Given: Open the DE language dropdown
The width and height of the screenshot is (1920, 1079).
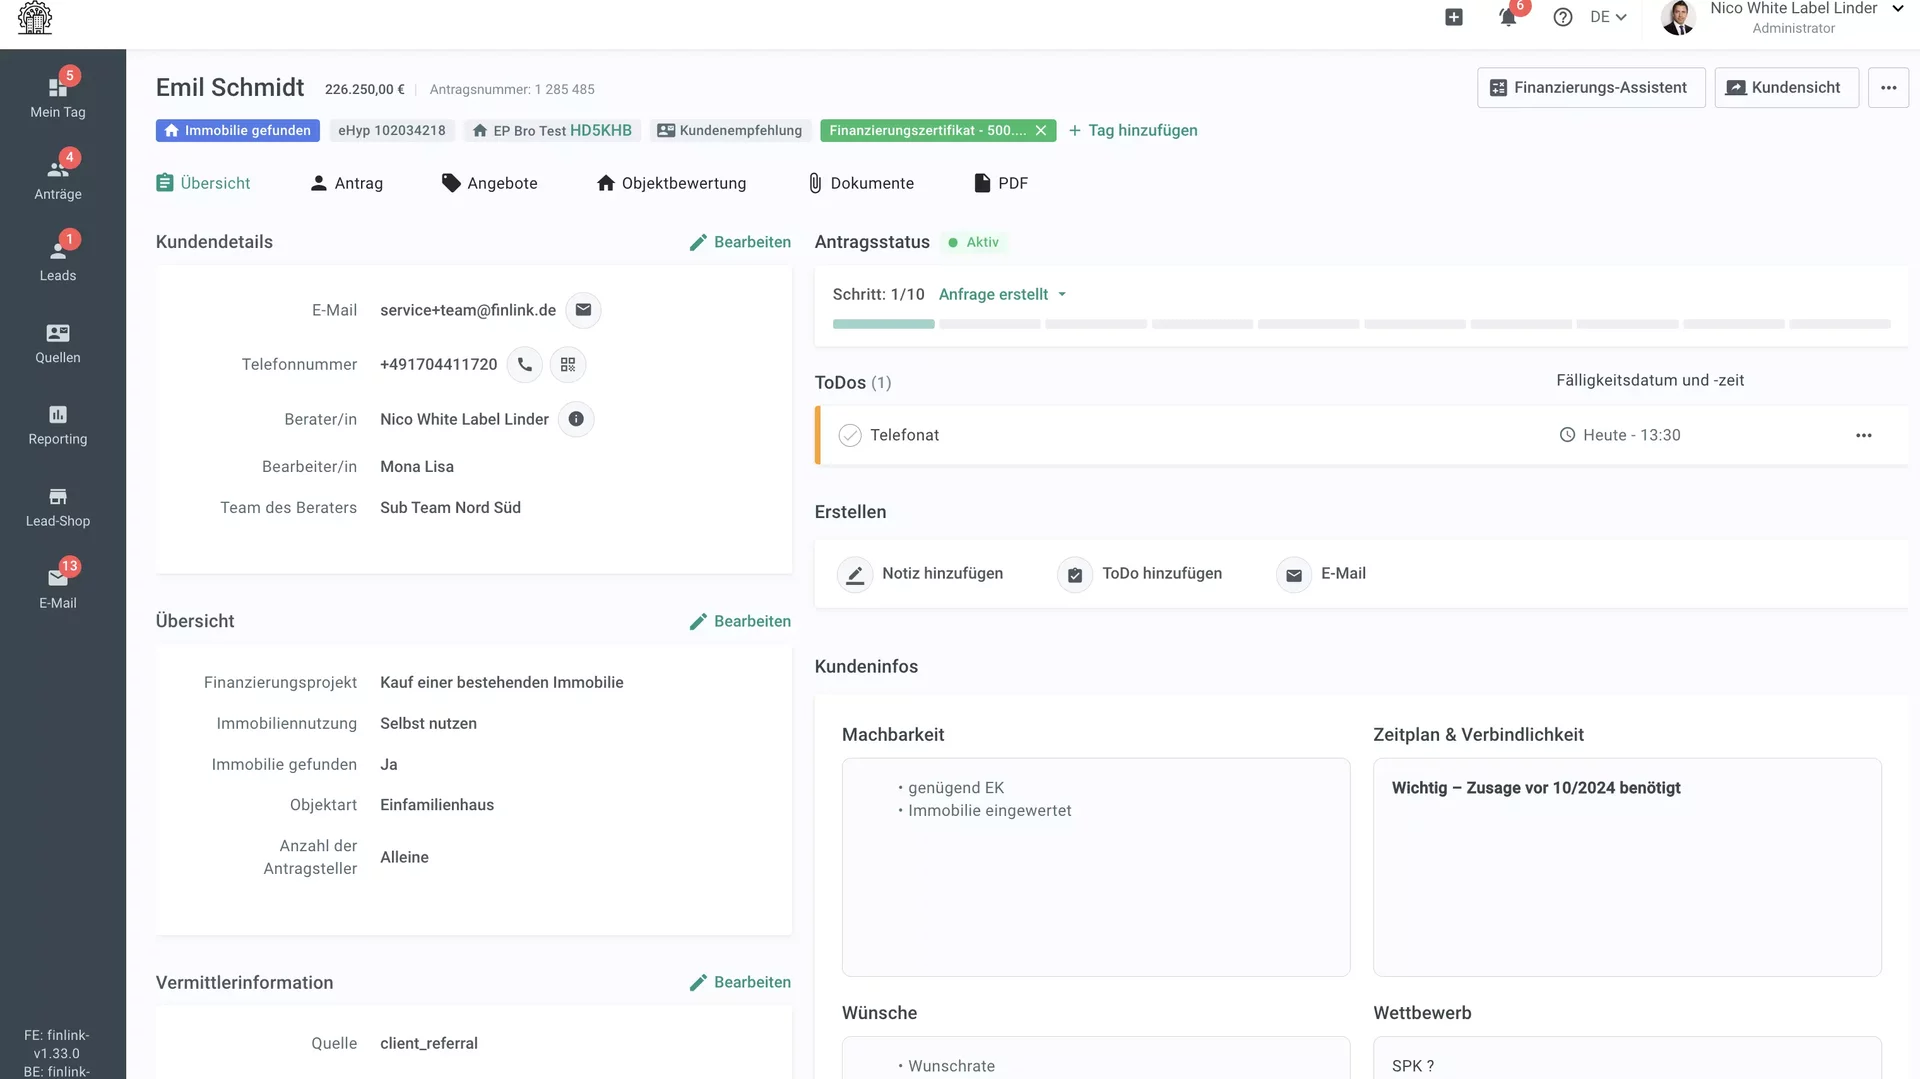Looking at the screenshot, I should tap(1608, 17).
